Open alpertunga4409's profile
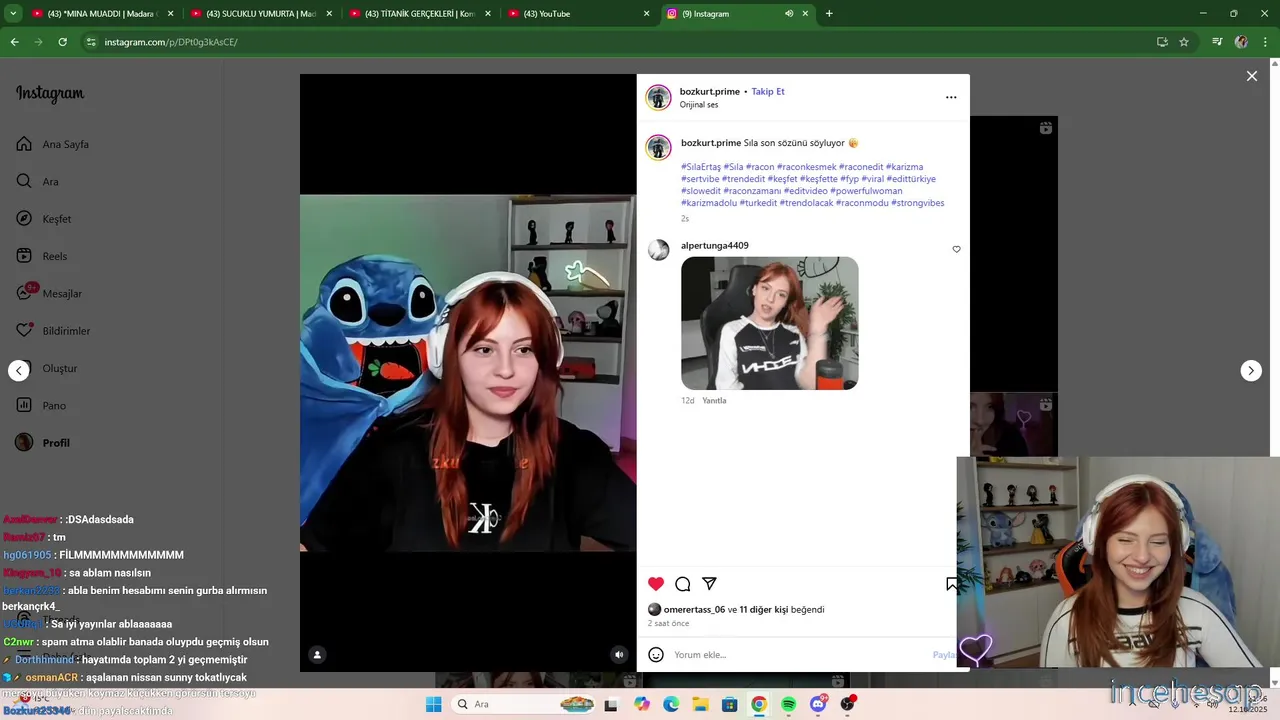Viewport: 1280px width, 720px height. [715, 245]
